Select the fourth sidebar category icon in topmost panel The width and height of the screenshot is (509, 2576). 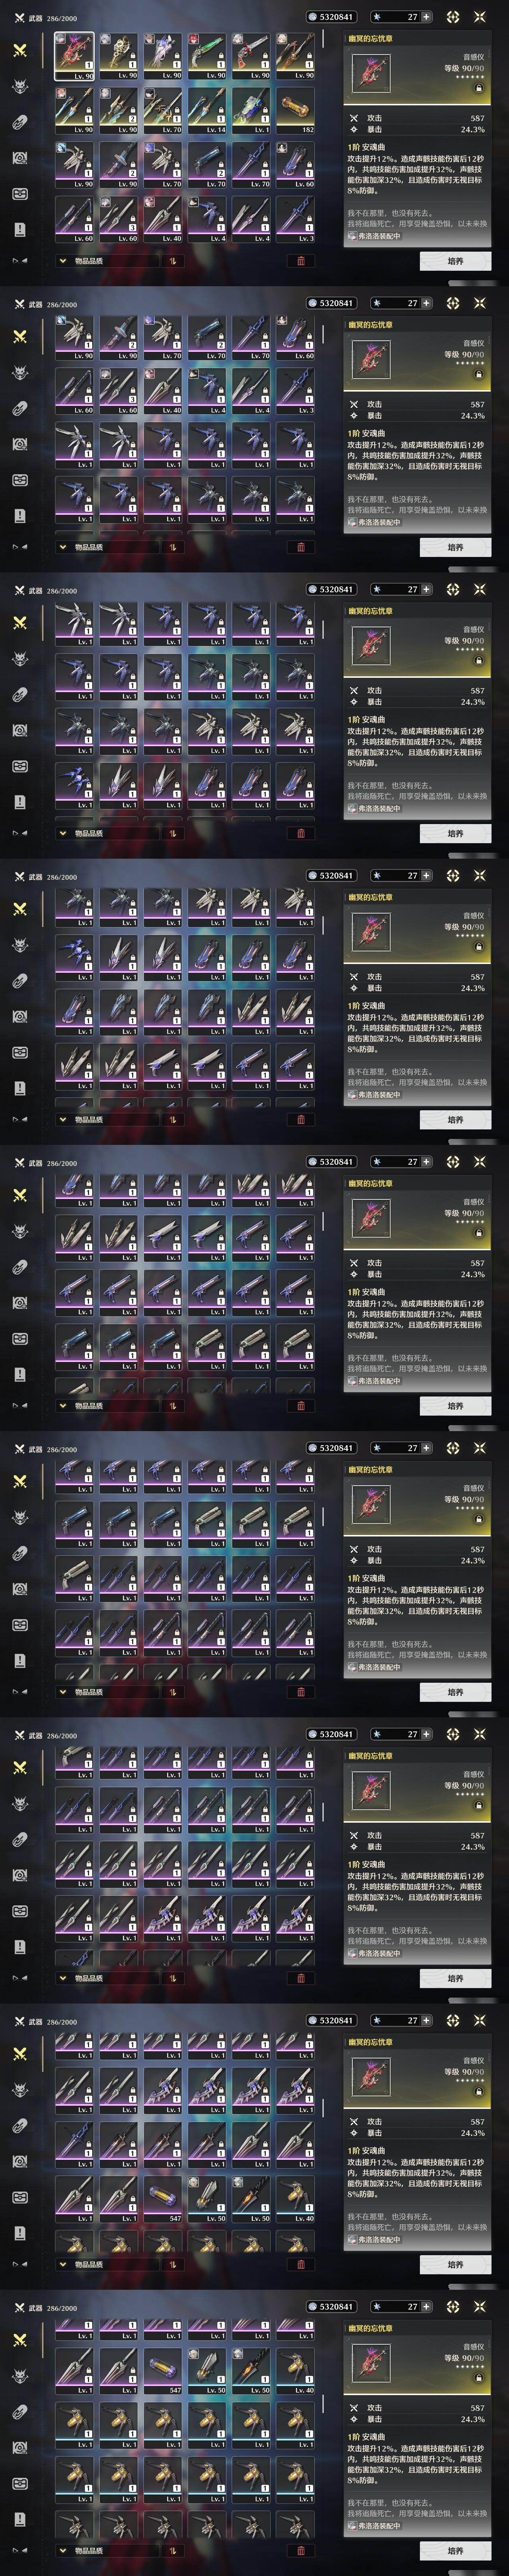pyautogui.click(x=19, y=158)
